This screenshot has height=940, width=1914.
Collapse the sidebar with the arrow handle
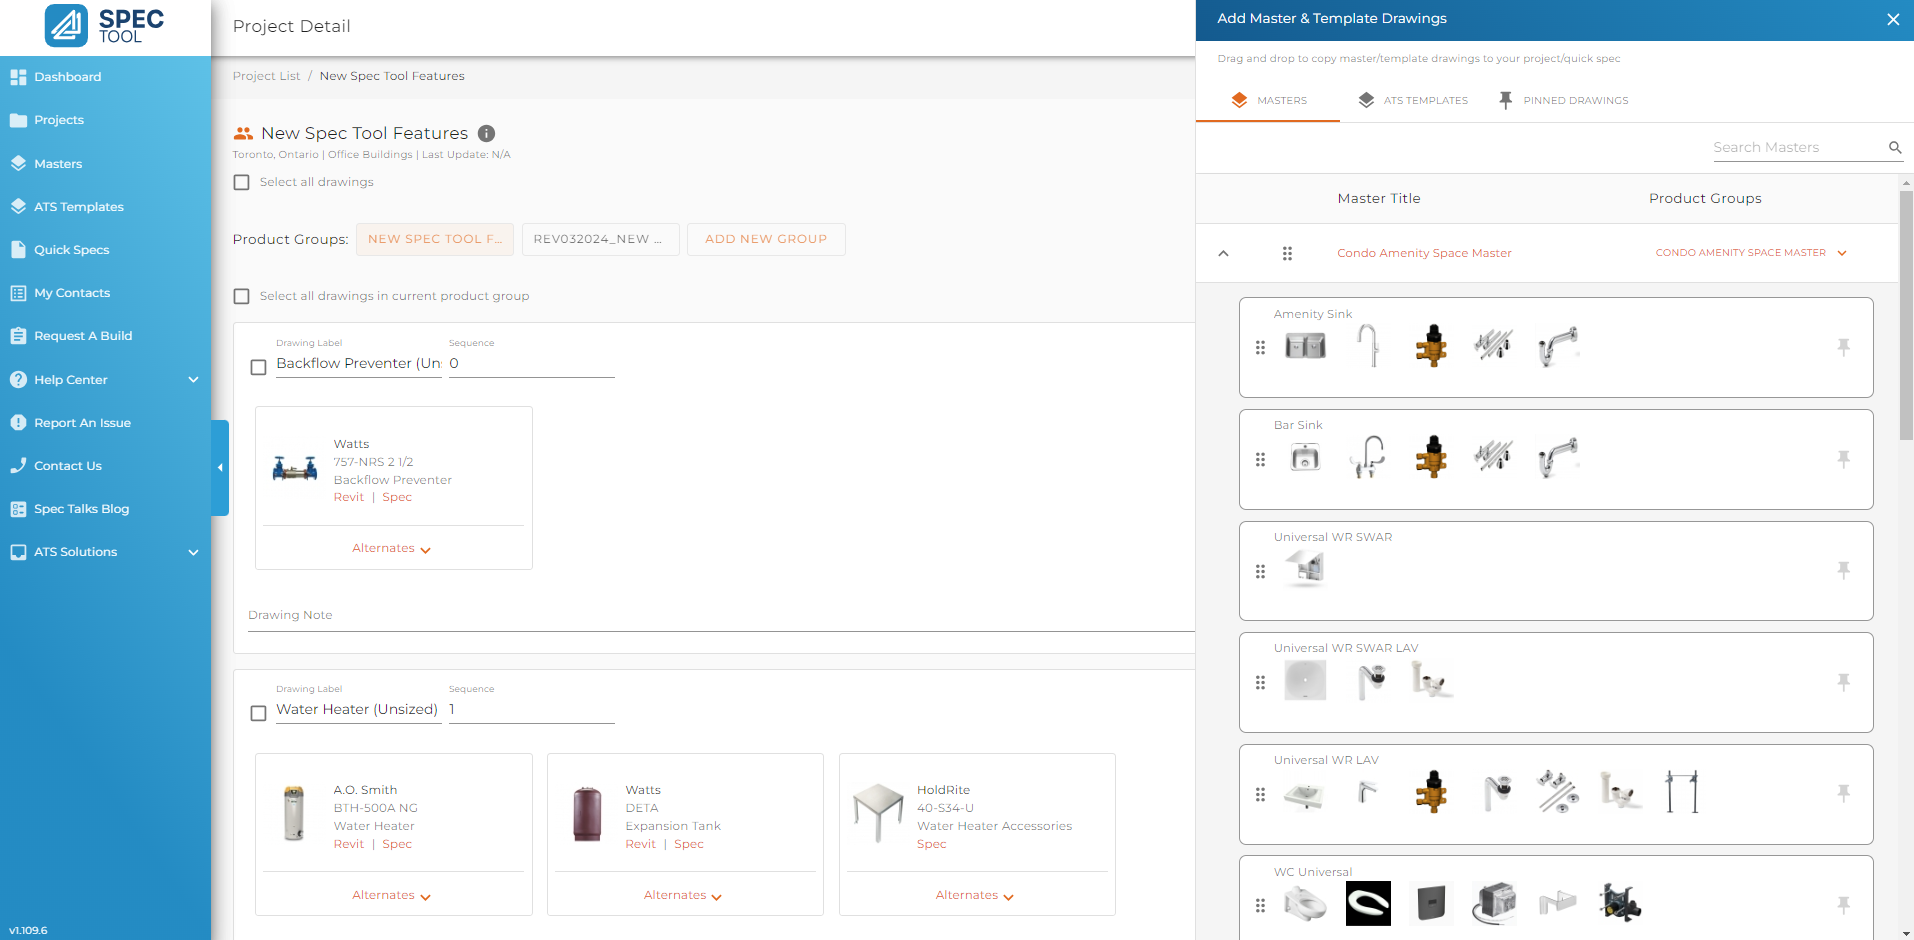coord(220,467)
